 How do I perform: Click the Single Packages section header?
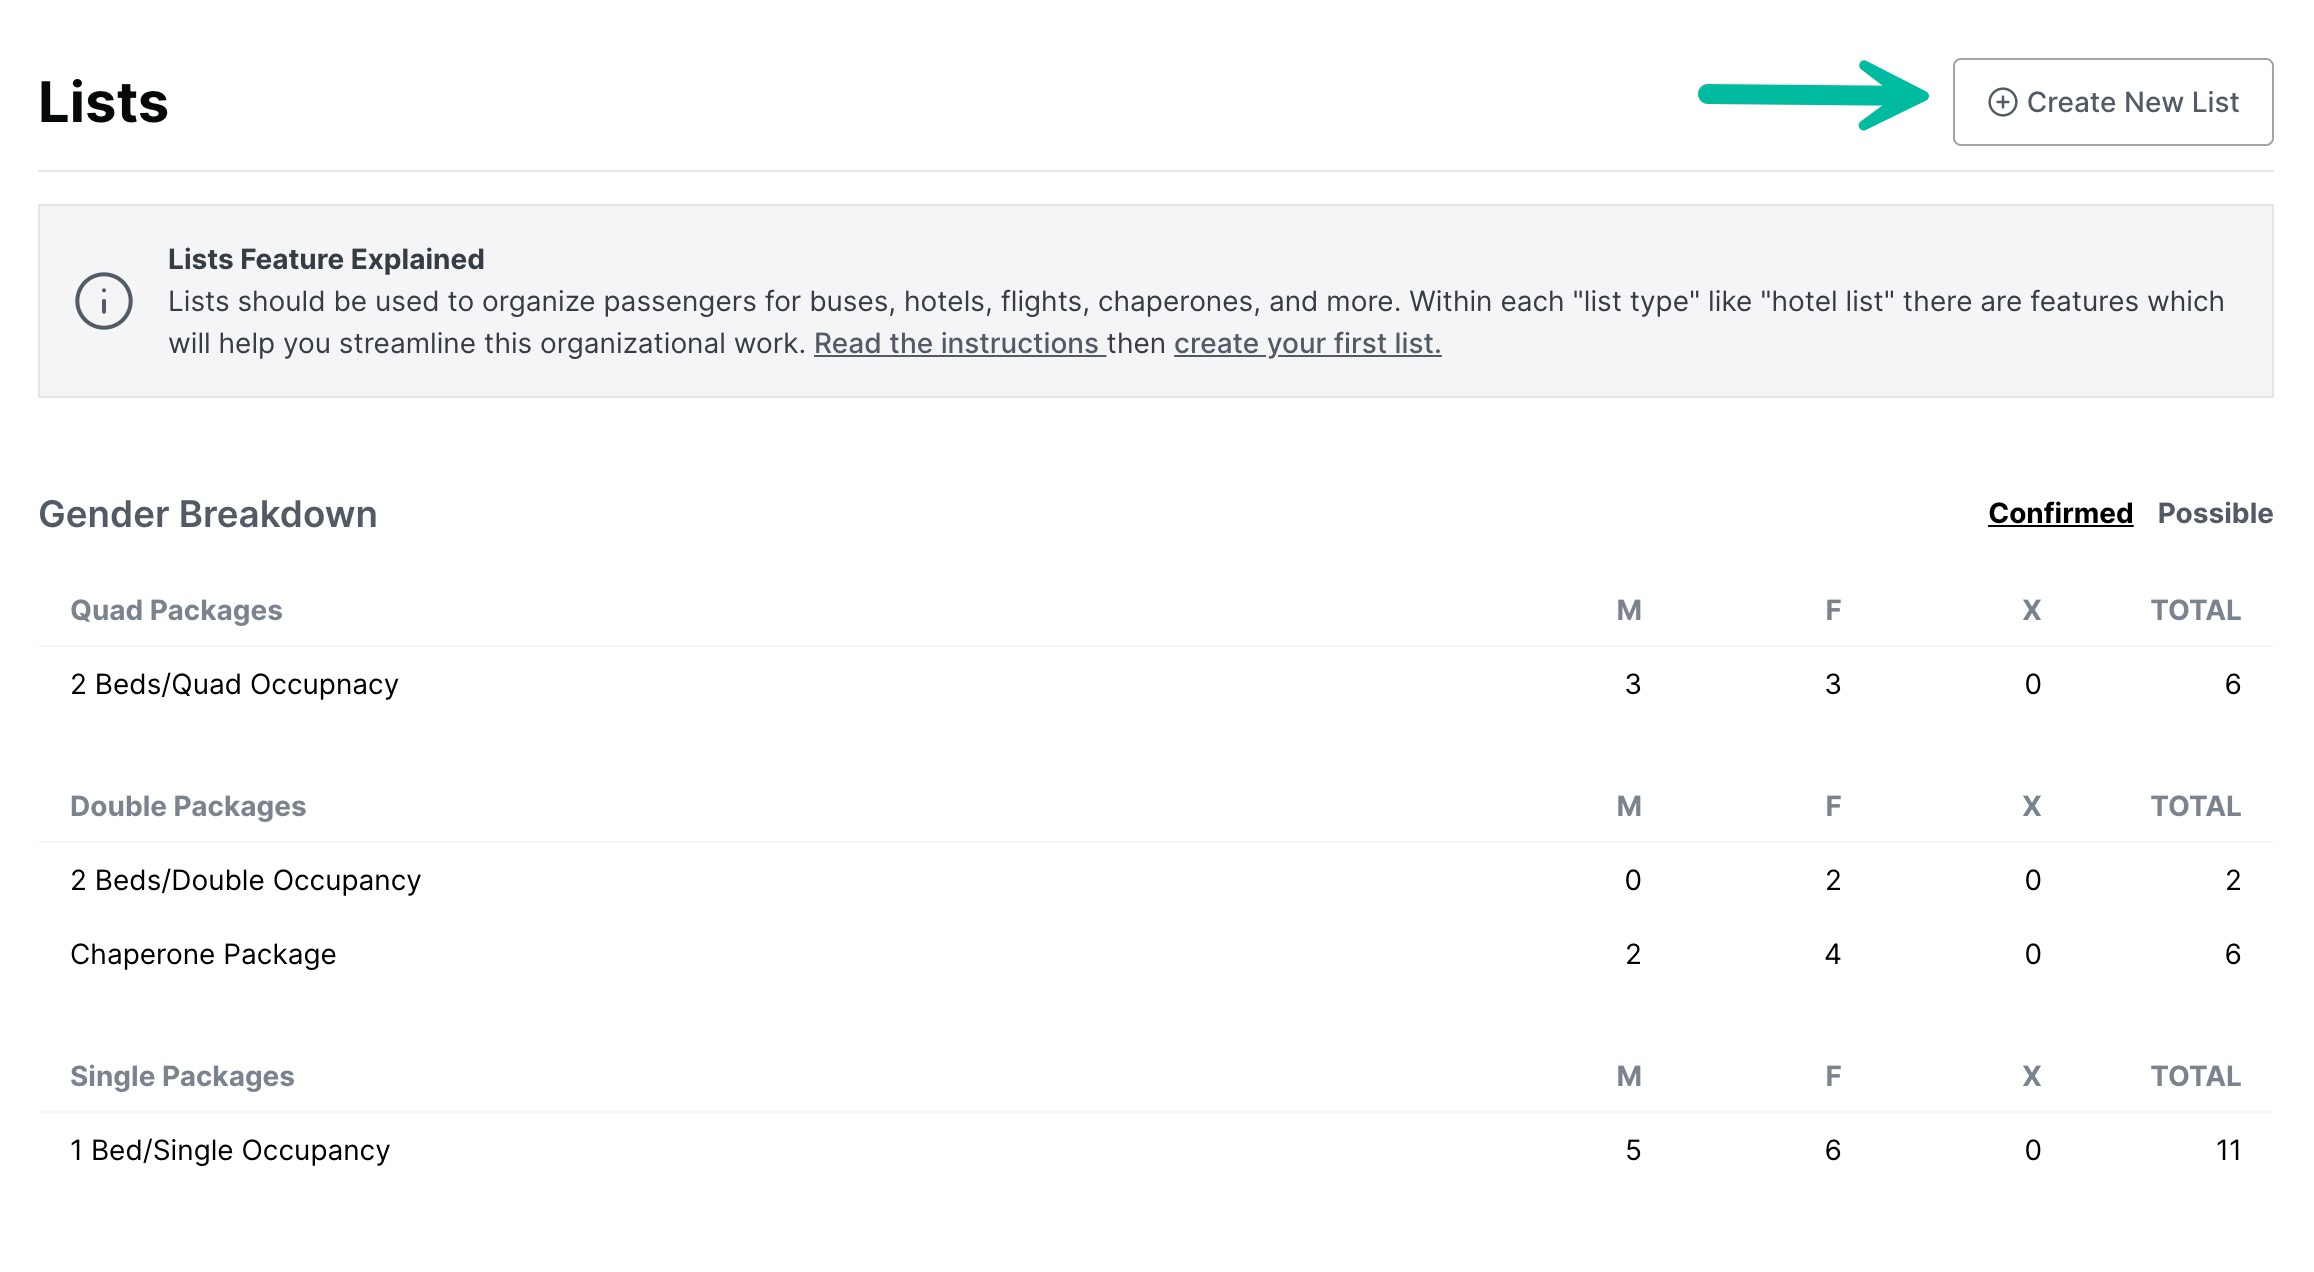[182, 1076]
